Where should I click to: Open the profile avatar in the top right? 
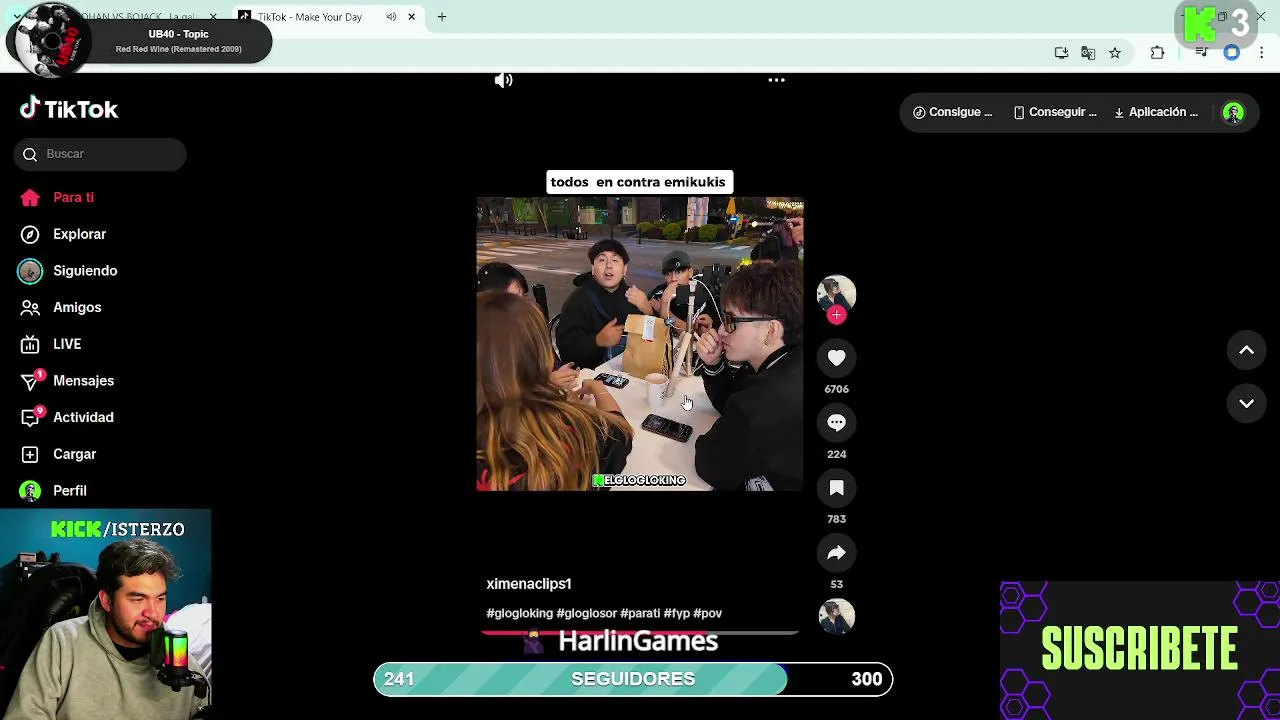pos(1234,113)
